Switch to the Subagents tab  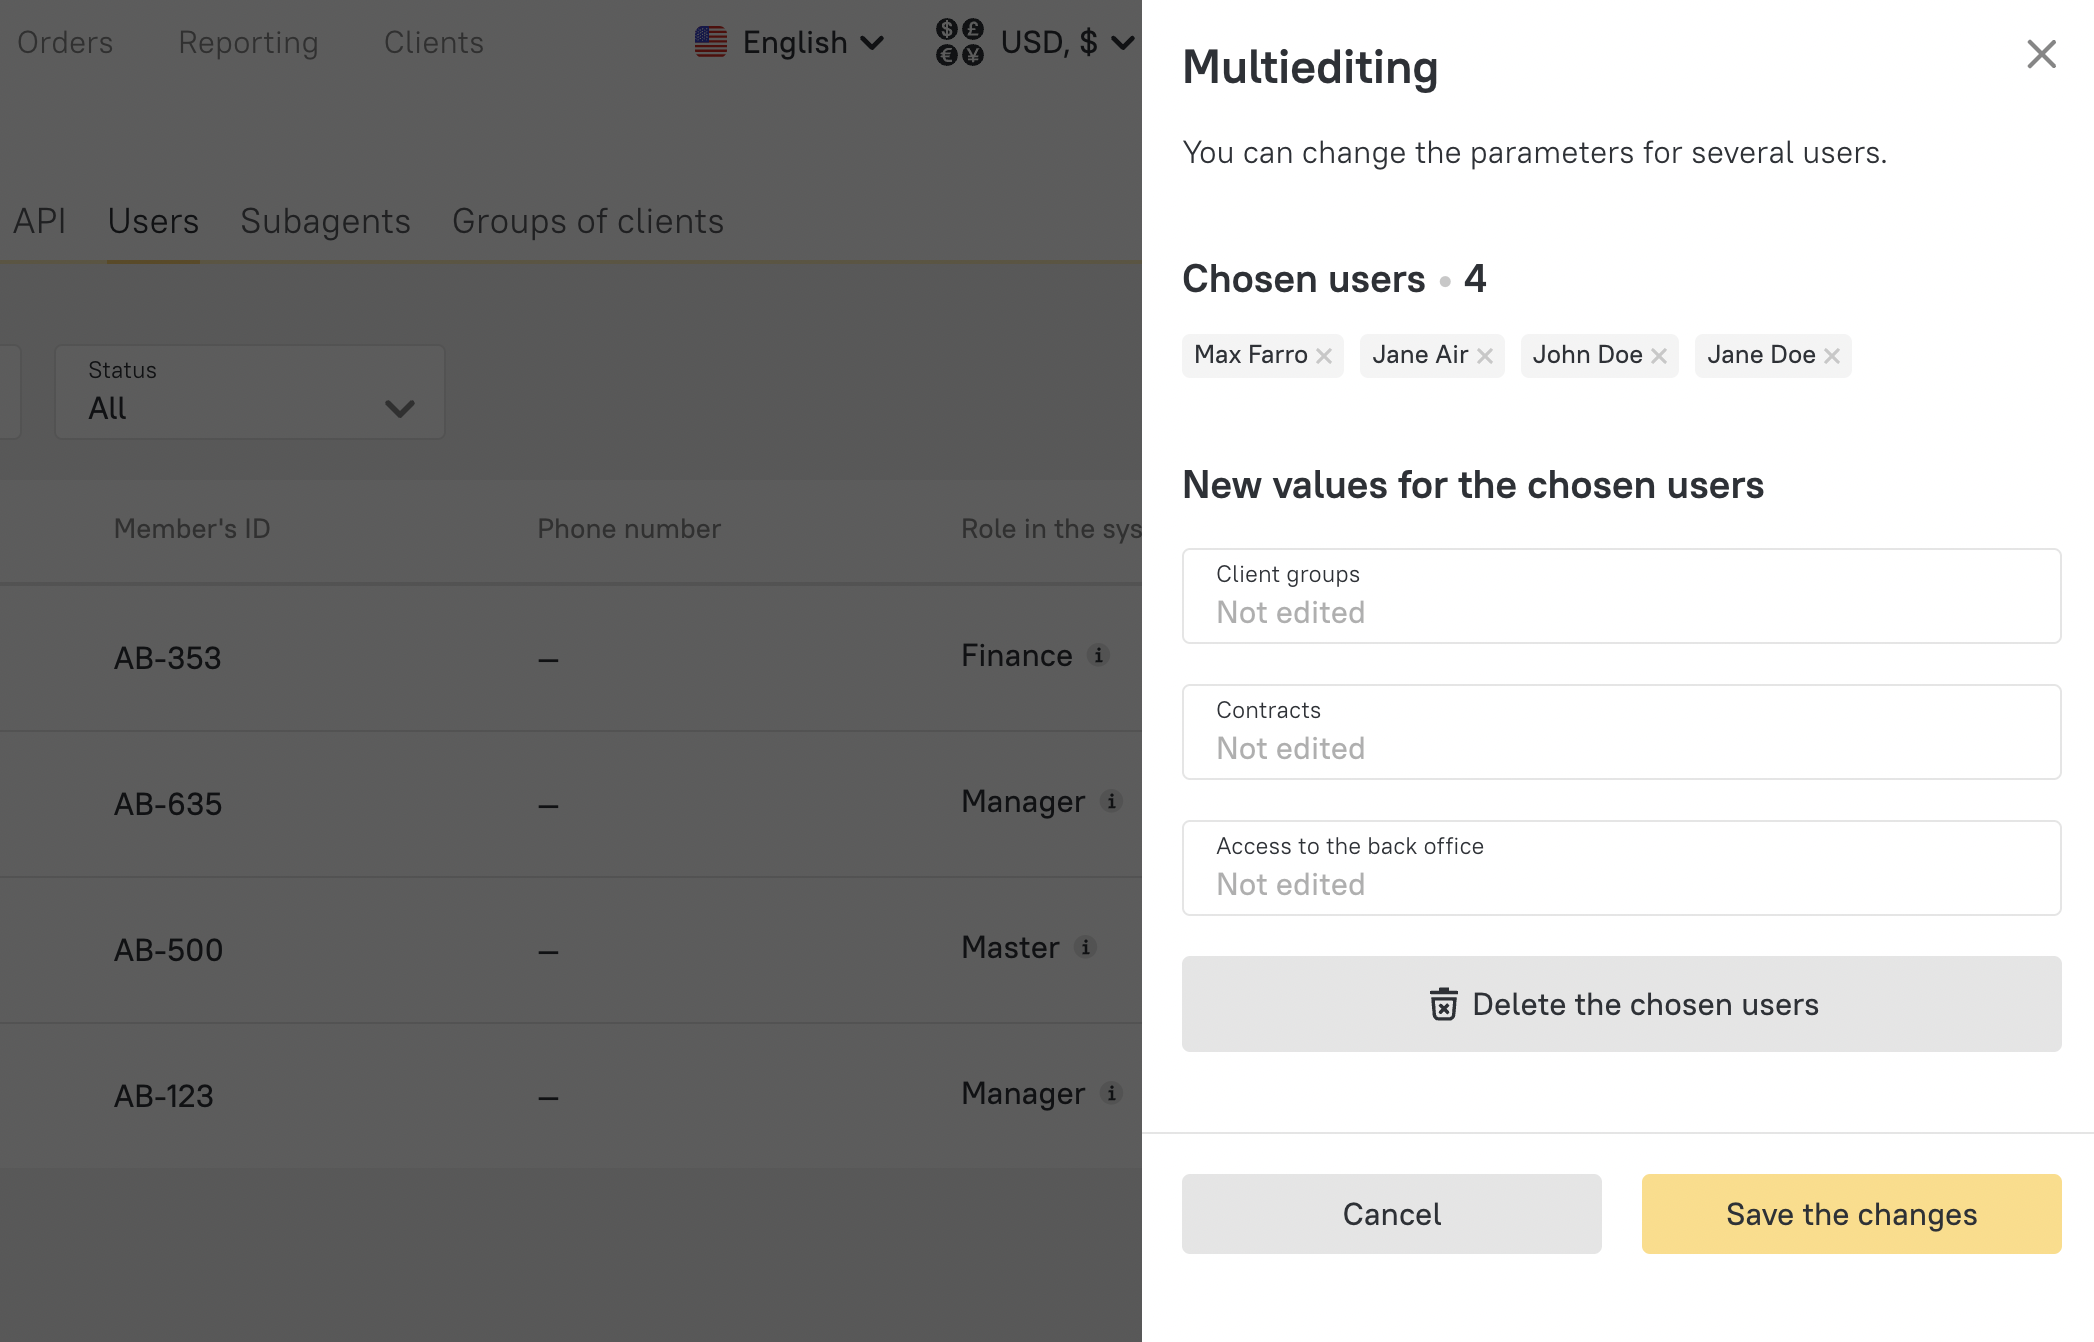324,221
